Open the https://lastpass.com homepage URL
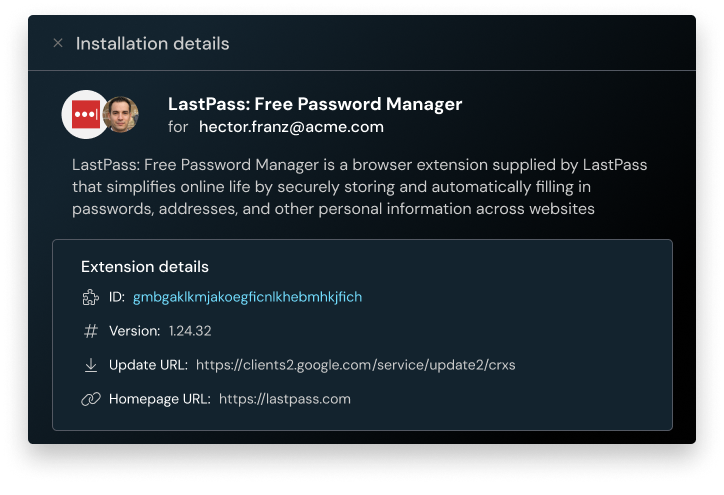The width and height of the screenshot is (724, 495). (285, 399)
